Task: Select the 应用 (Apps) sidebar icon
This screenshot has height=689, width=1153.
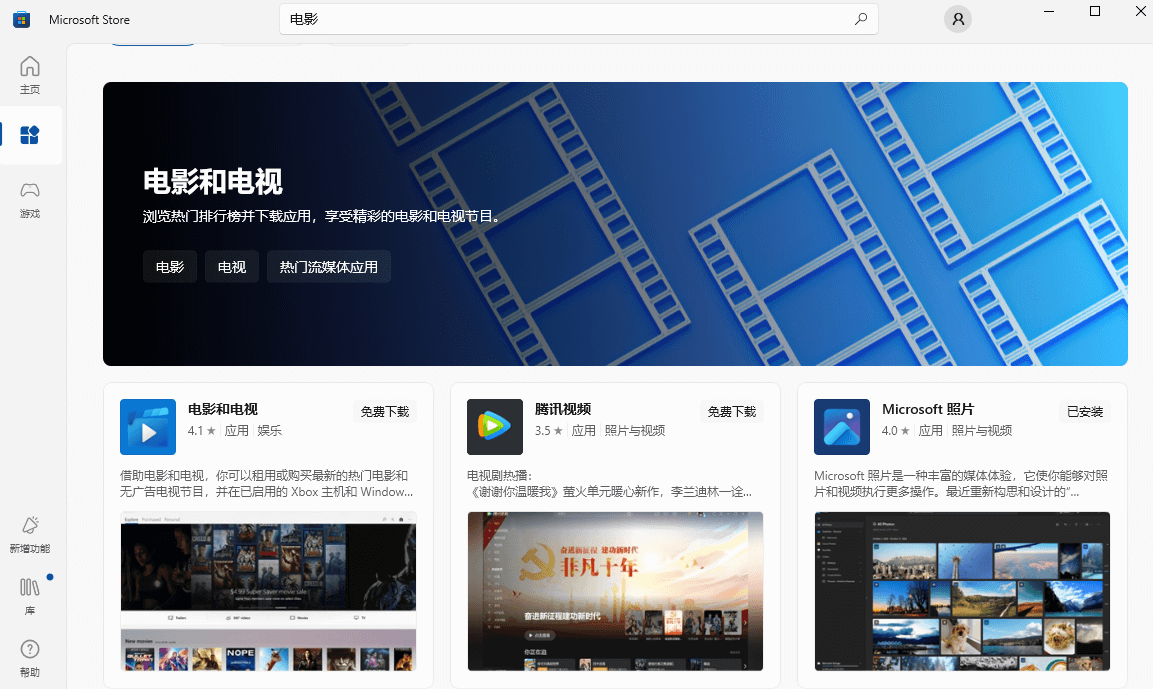Action: point(30,135)
